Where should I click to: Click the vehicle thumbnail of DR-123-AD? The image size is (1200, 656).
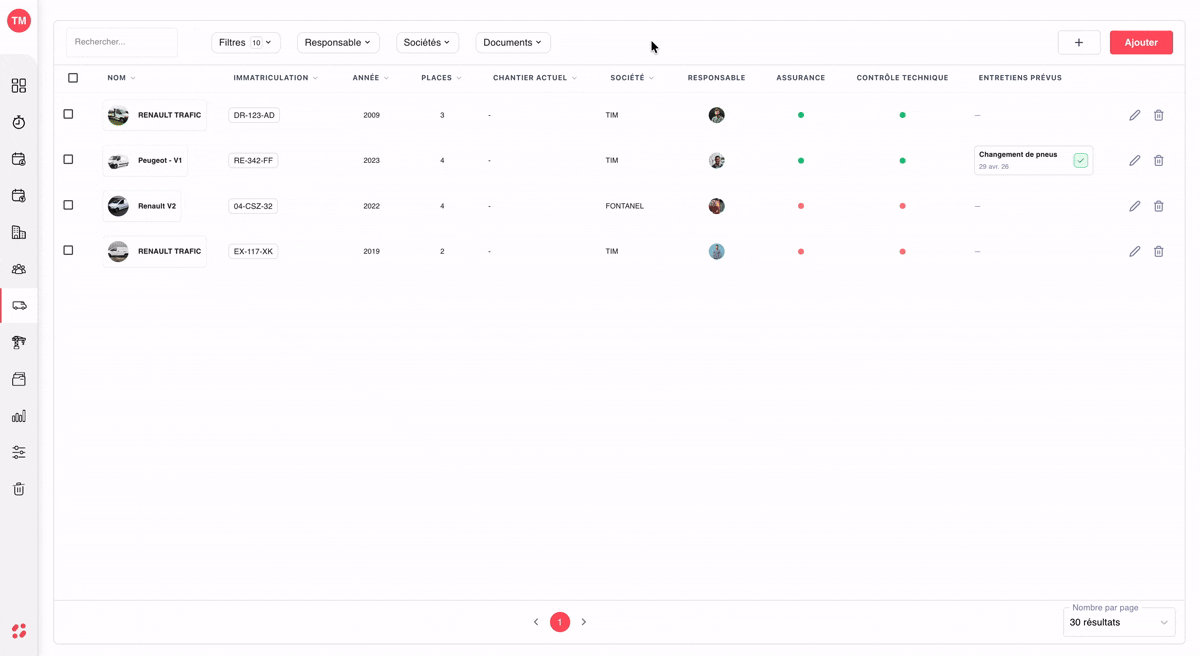(x=118, y=115)
